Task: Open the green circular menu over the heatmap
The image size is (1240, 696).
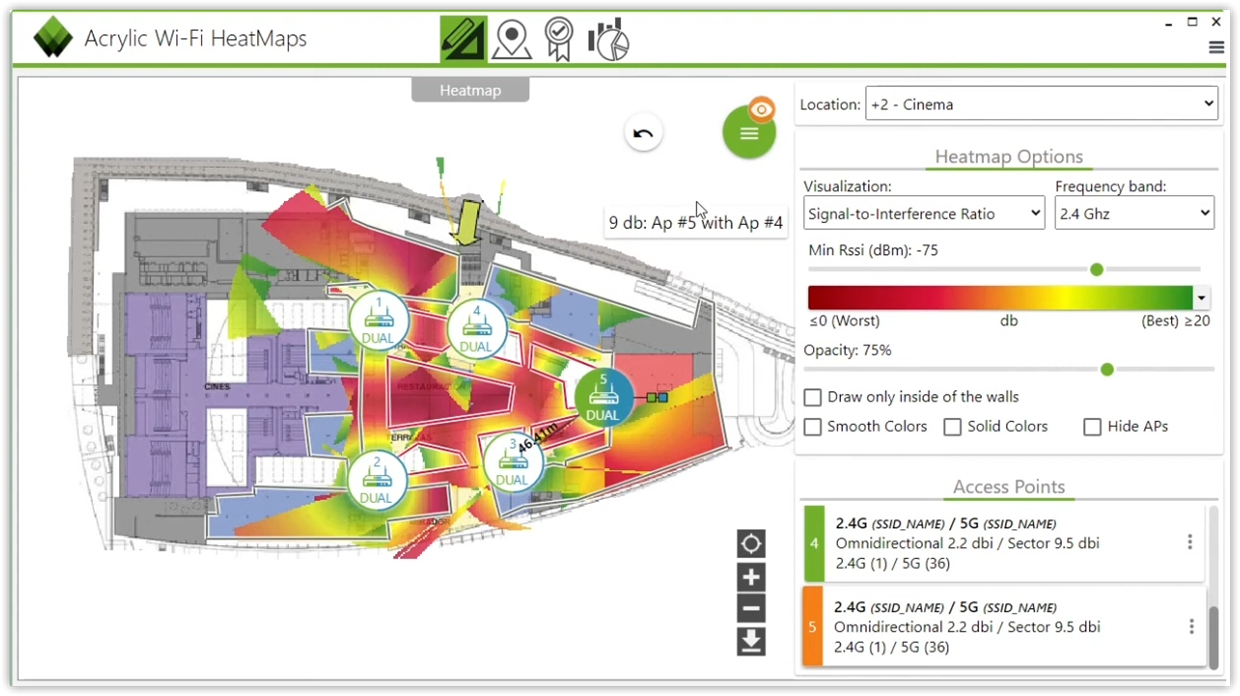Action: (749, 132)
